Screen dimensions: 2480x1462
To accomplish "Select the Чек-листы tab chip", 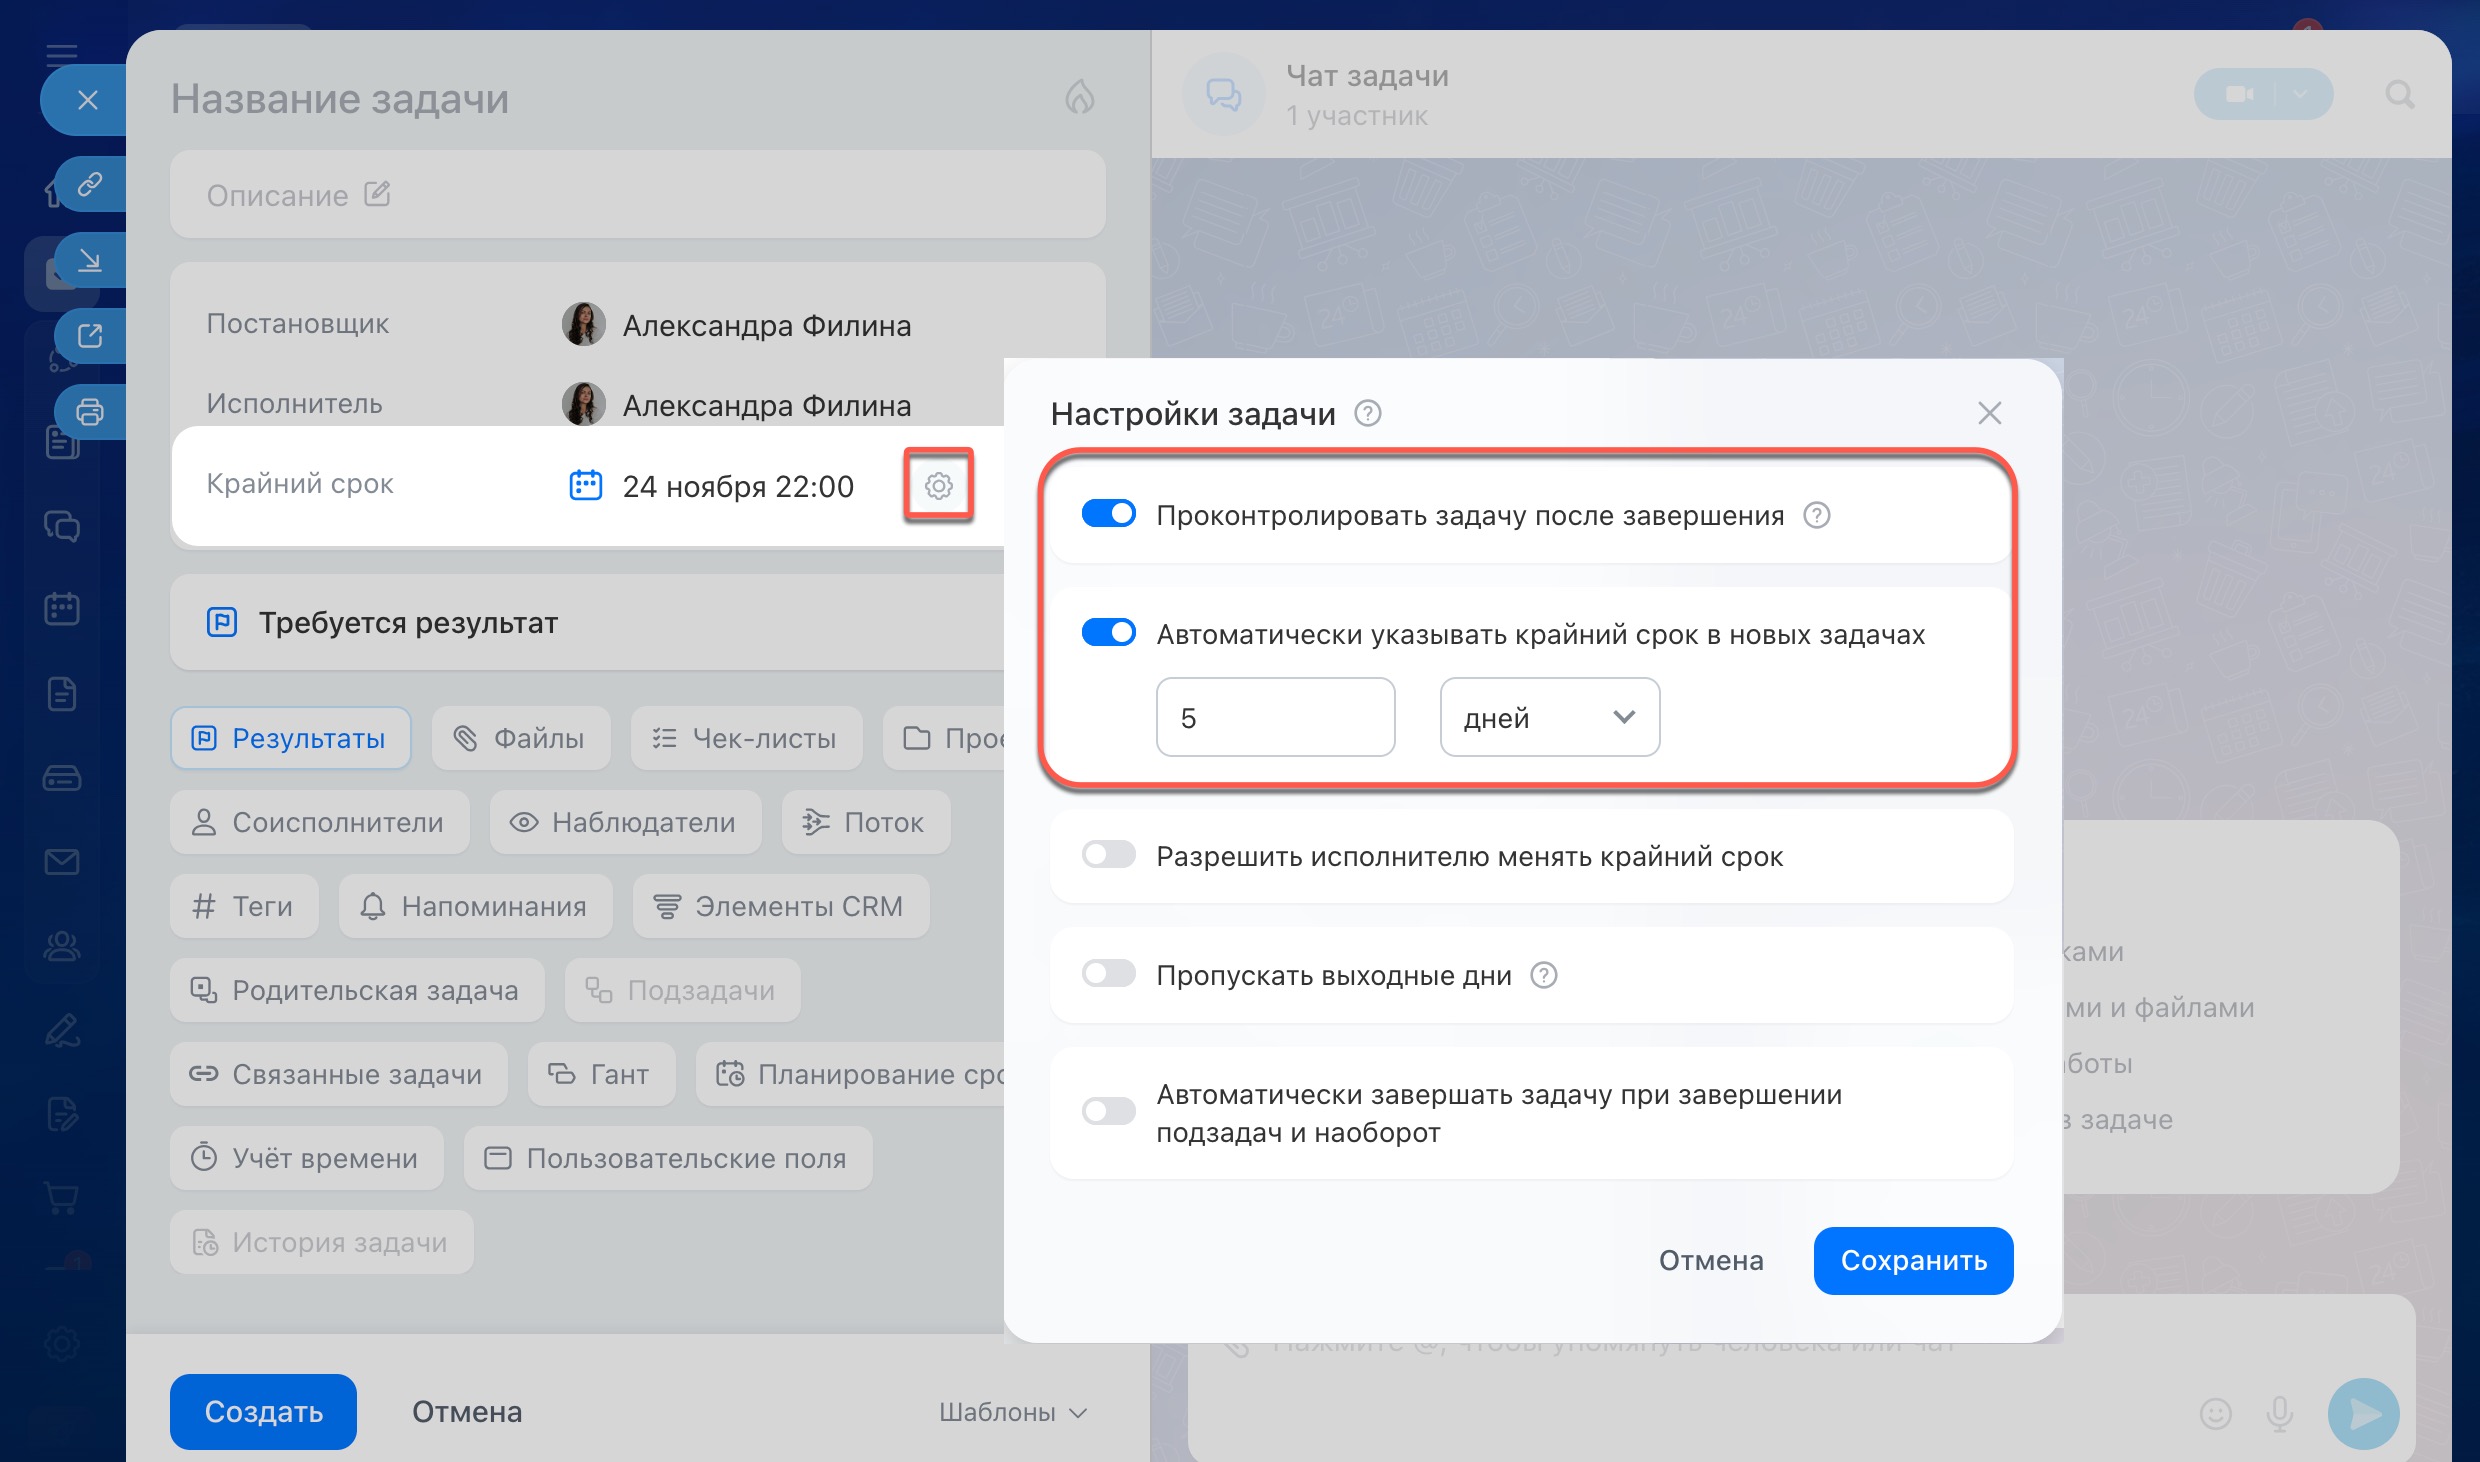I will (x=746, y=739).
